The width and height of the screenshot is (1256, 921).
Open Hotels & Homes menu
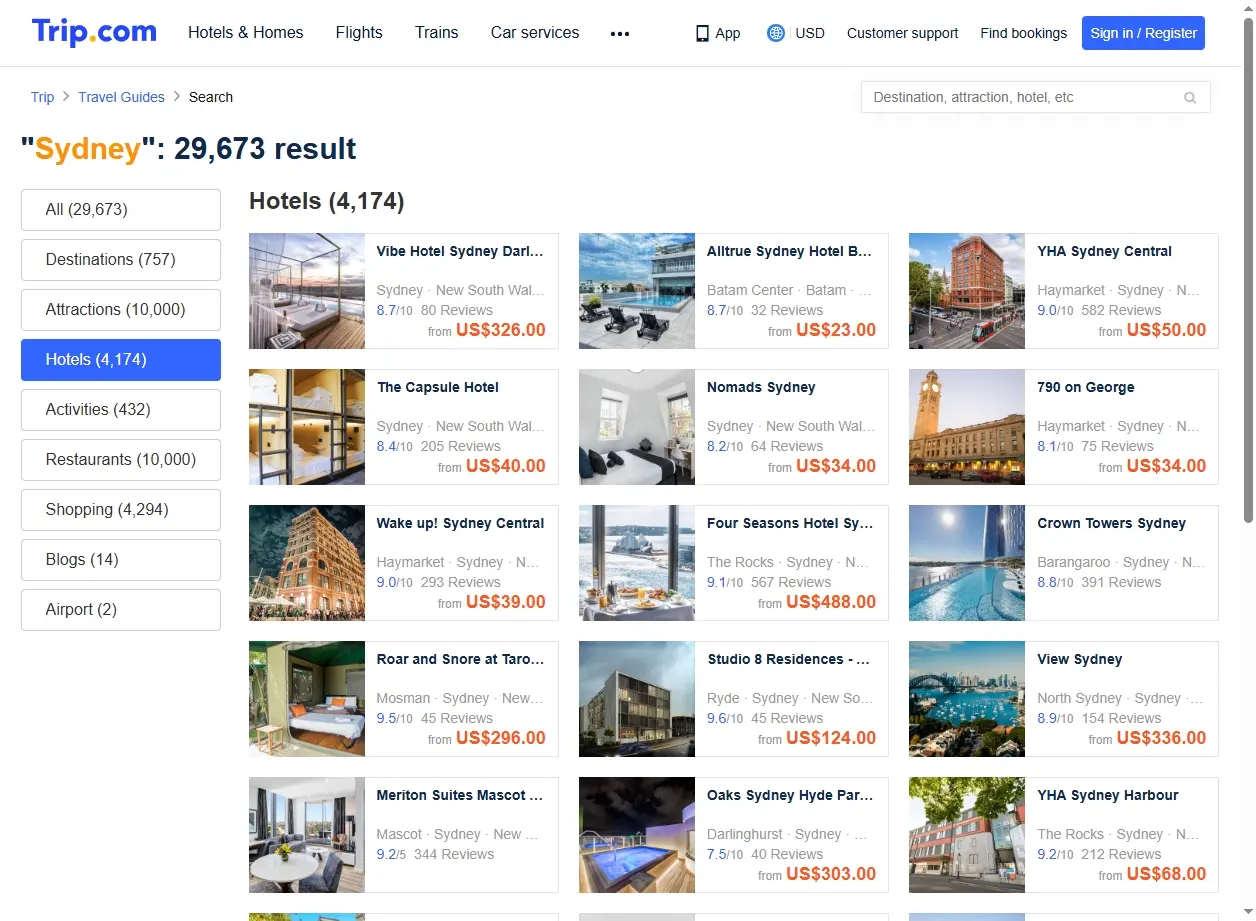click(x=246, y=32)
